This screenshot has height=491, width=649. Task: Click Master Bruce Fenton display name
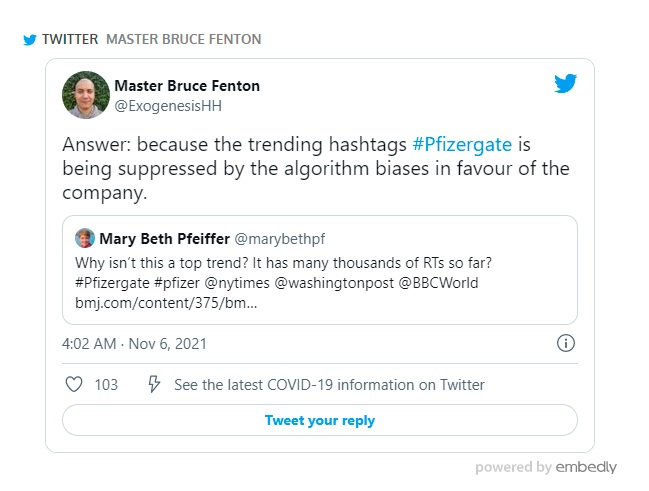point(187,86)
